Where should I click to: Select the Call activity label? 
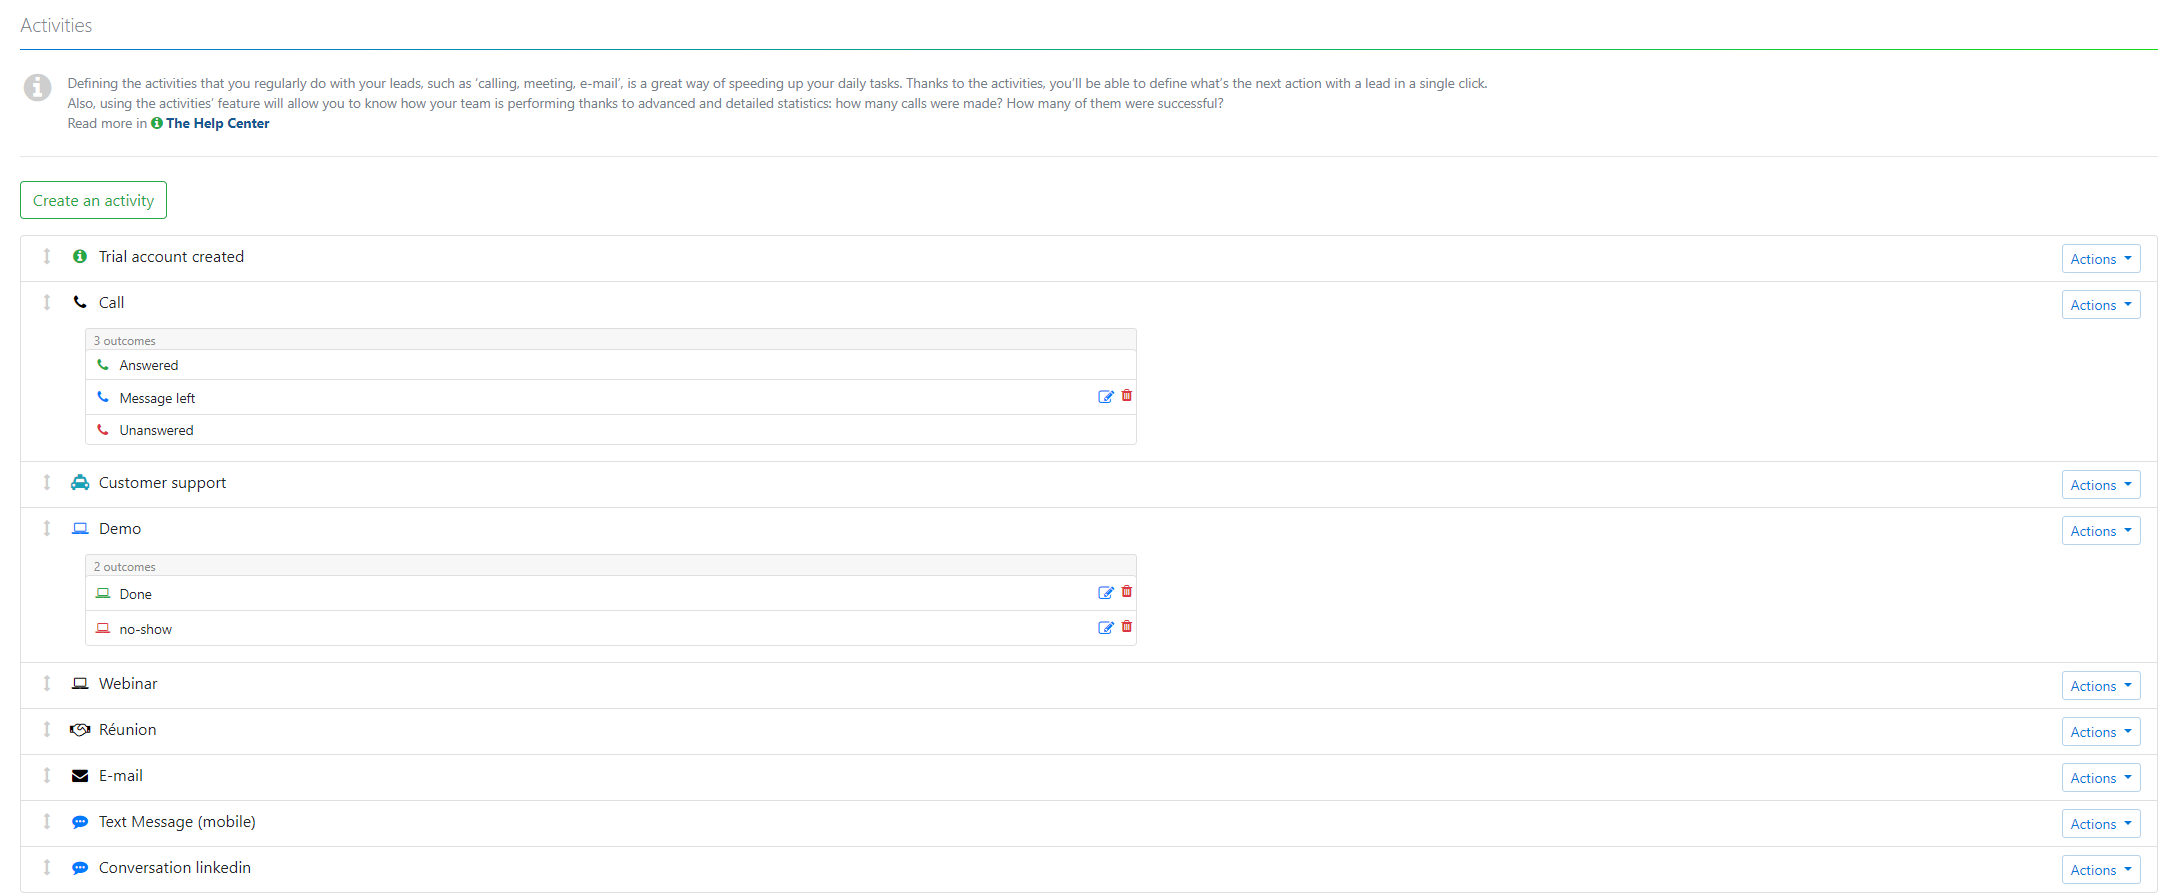click(x=111, y=303)
